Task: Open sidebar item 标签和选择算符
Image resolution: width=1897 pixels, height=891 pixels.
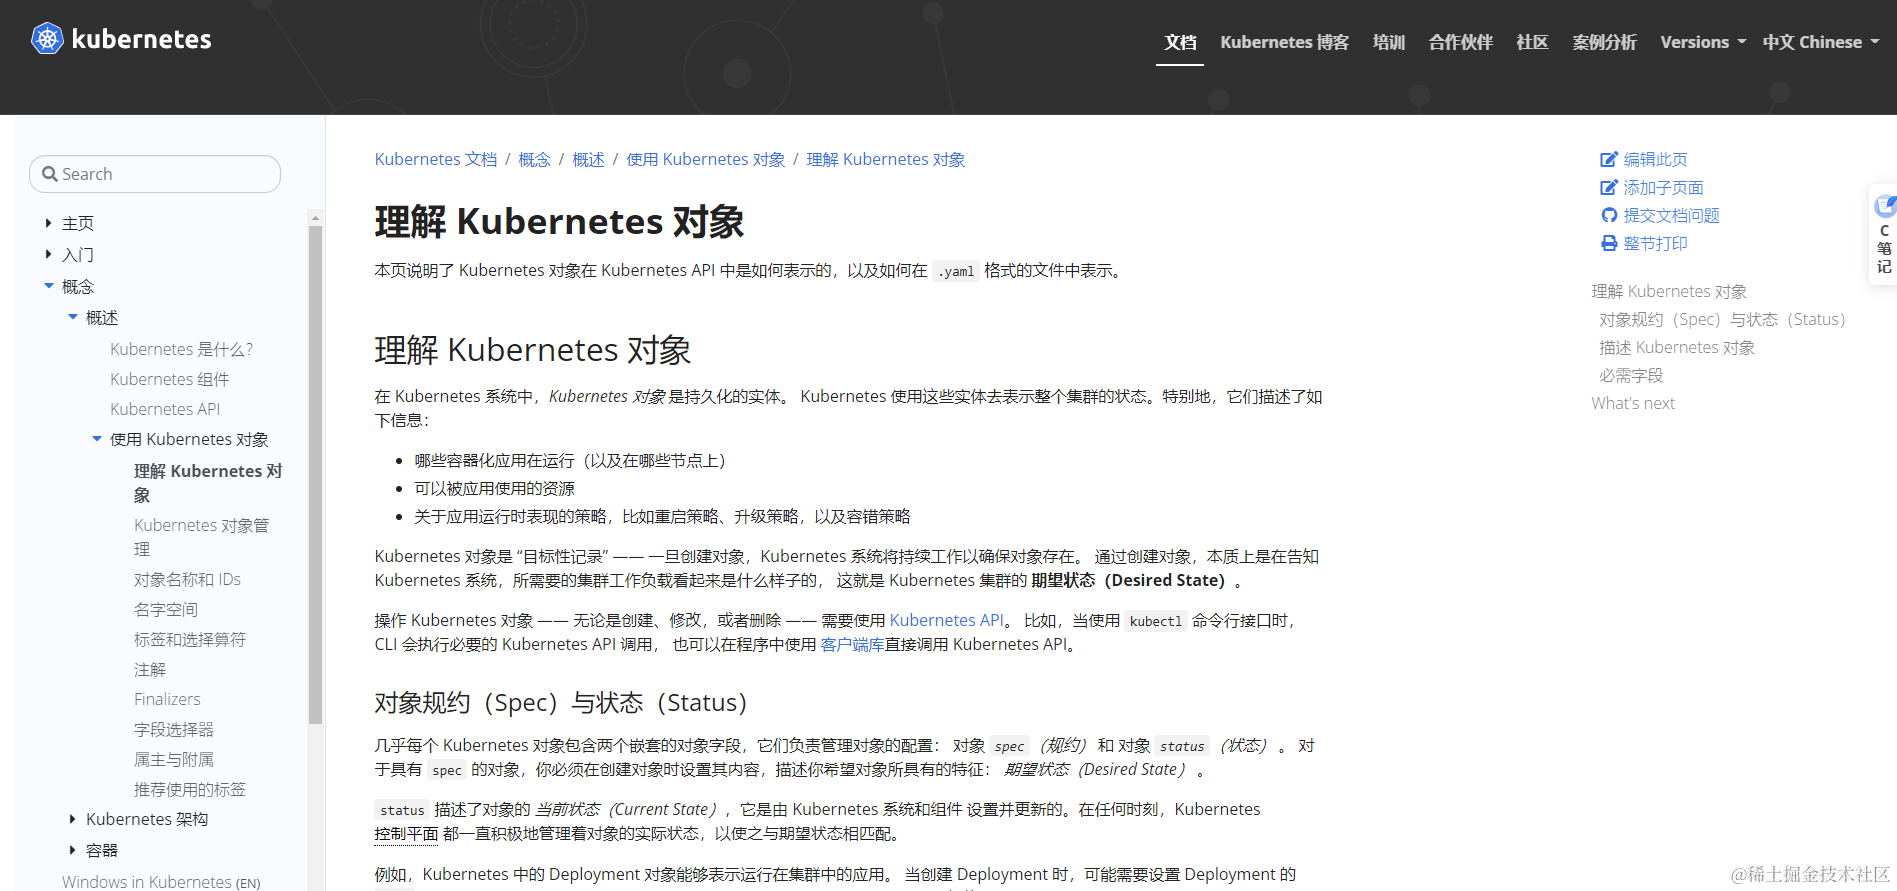Action: point(190,639)
